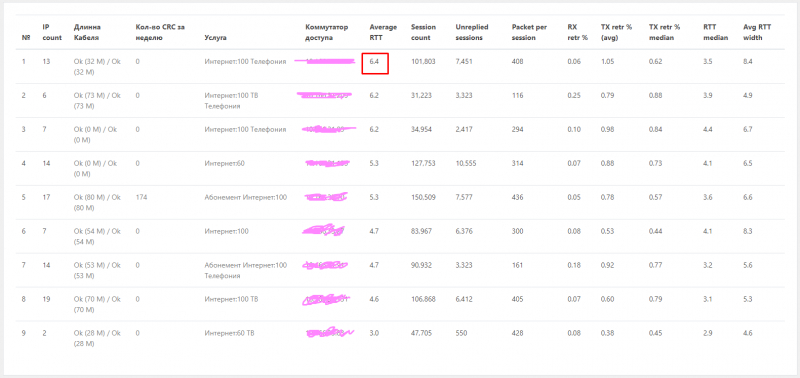Viewport: 800px width, 378px height.
Task: Sort by the IP count column header
Action: point(52,32)
